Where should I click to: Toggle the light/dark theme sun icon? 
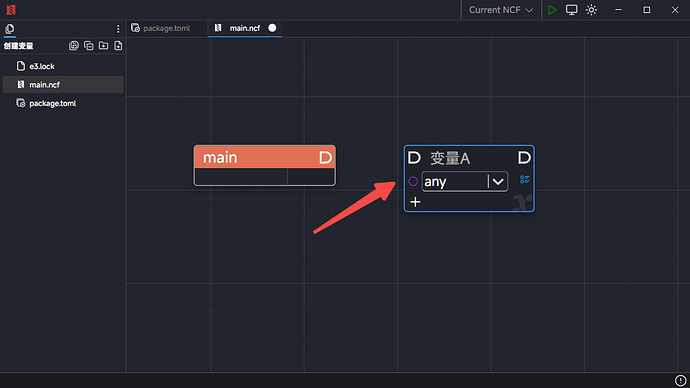point(591,10)
